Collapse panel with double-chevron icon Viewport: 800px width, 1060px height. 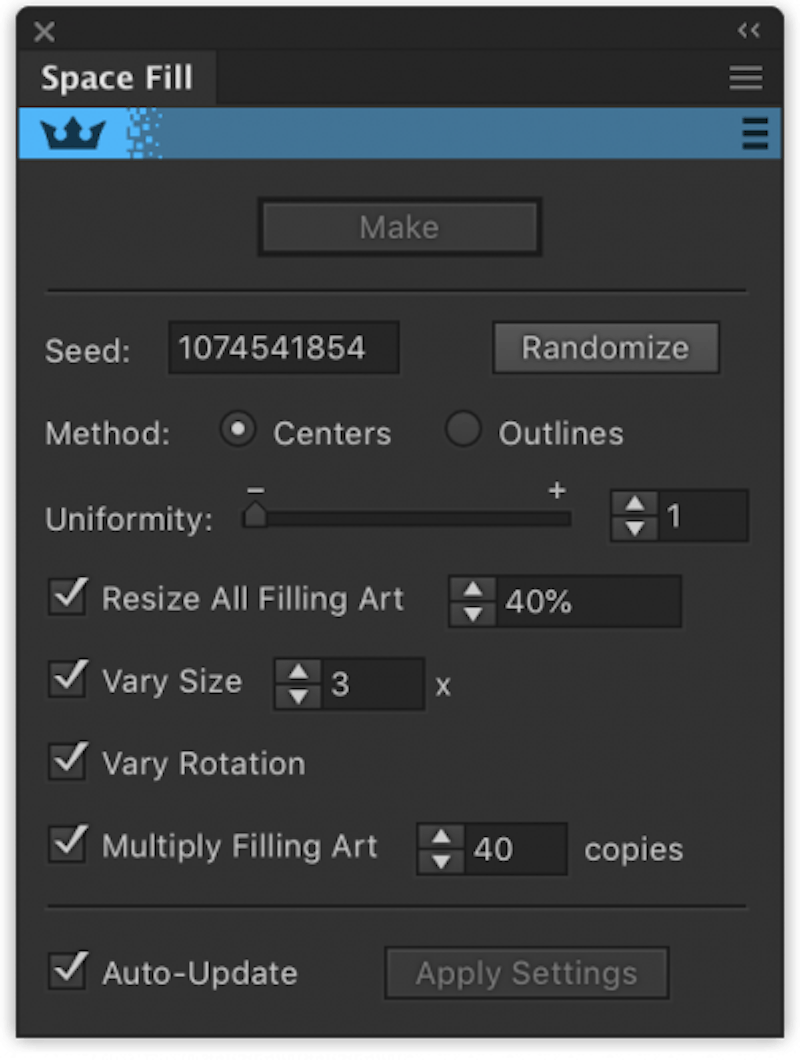pos(748,31)
